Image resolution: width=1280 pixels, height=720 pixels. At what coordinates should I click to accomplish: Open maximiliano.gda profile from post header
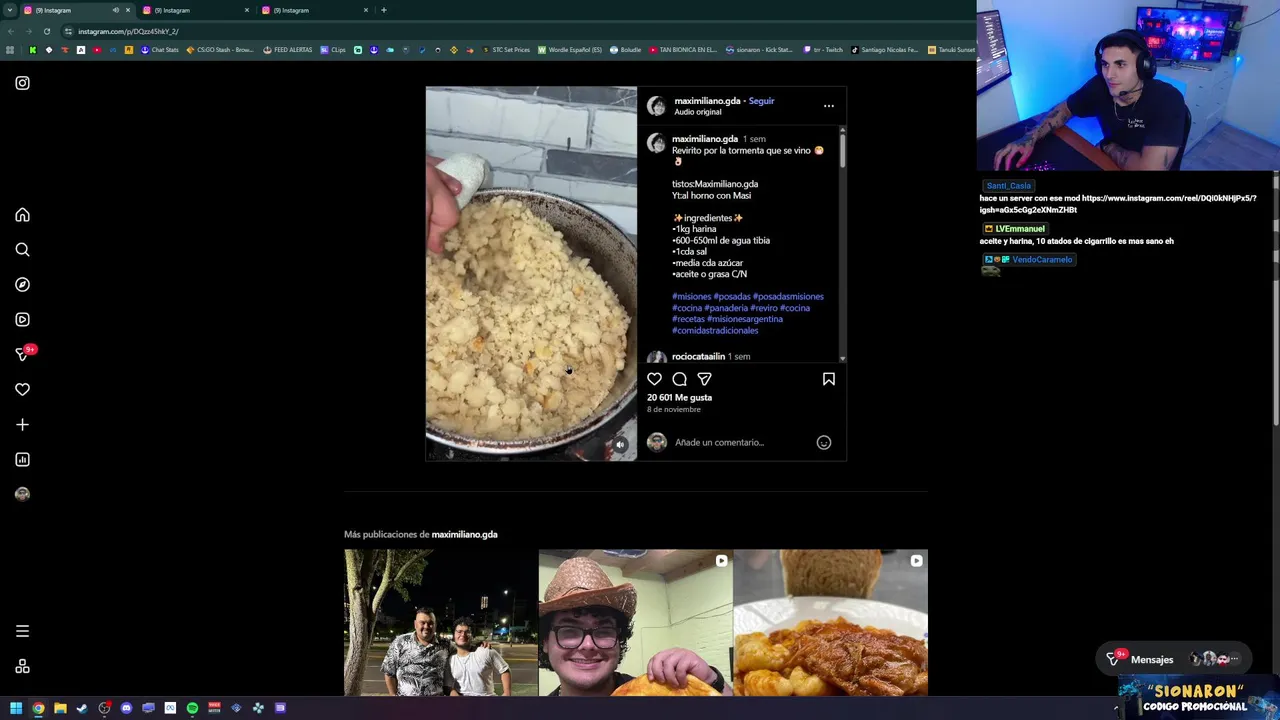[x=707, y=101]
